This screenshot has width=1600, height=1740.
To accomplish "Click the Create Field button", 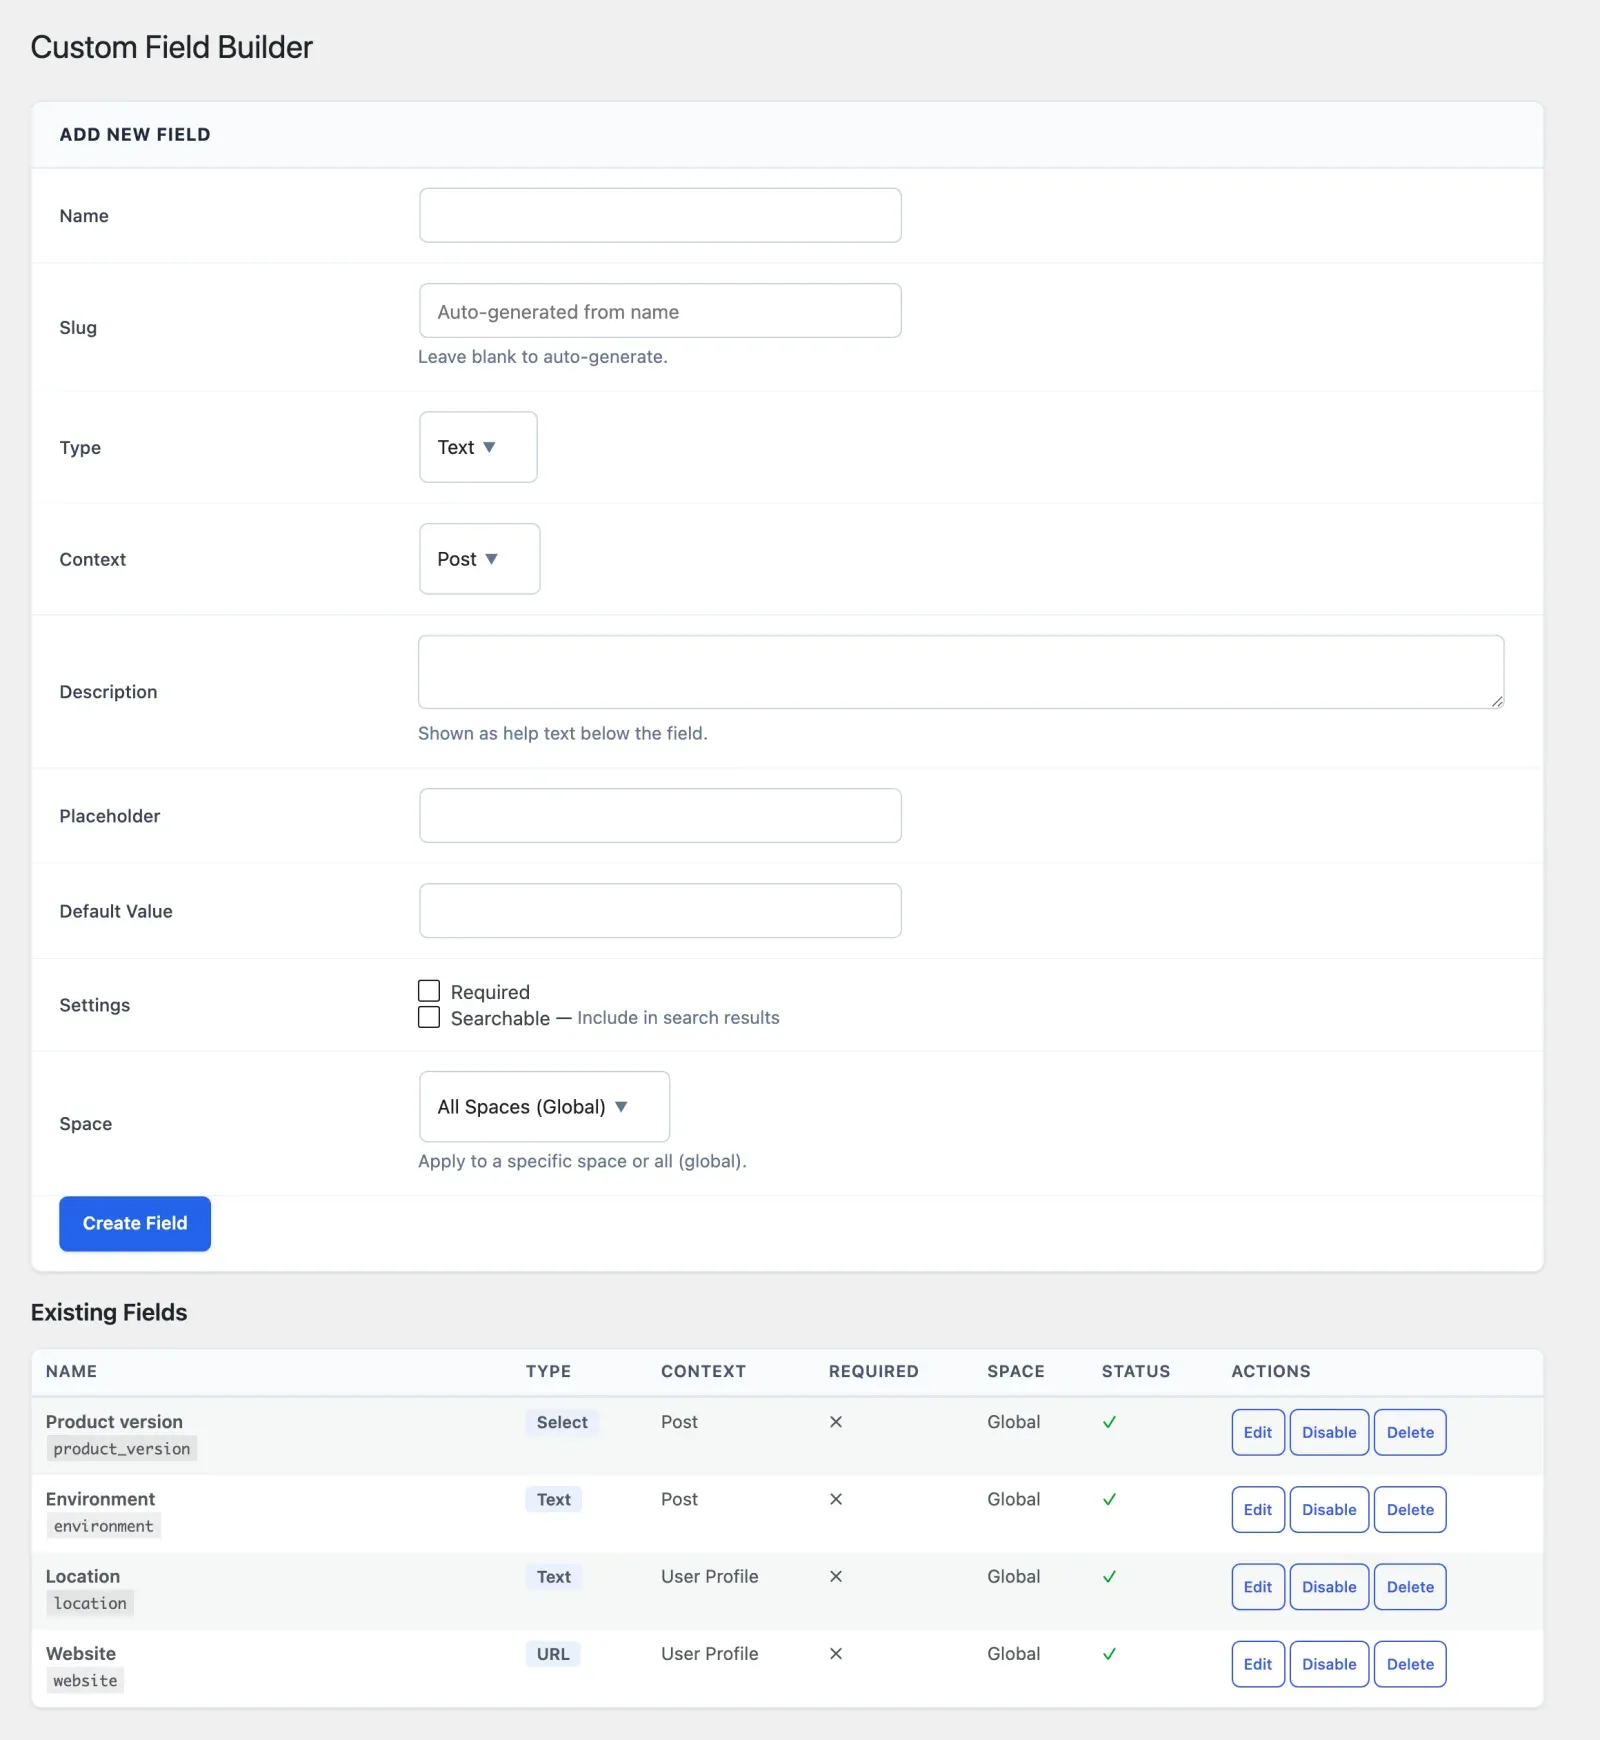I will tap(135, 1223).
